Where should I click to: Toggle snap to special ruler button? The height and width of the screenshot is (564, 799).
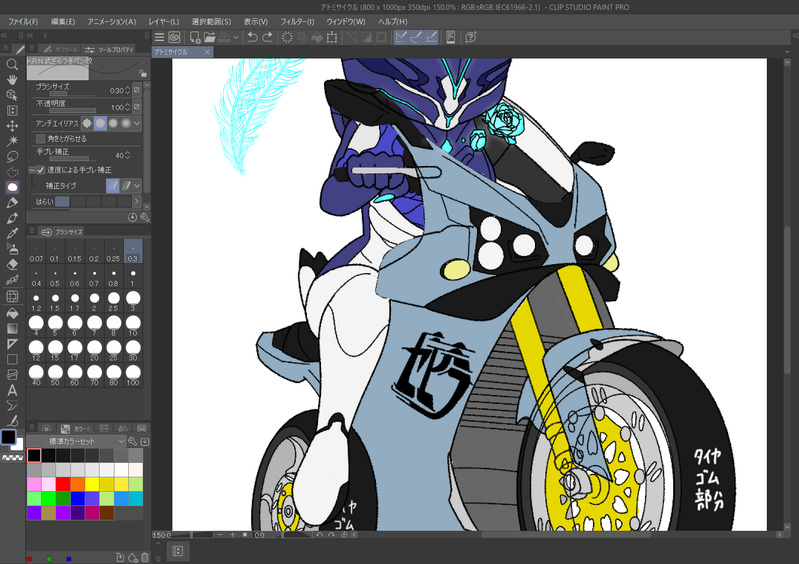coord(416,37)
